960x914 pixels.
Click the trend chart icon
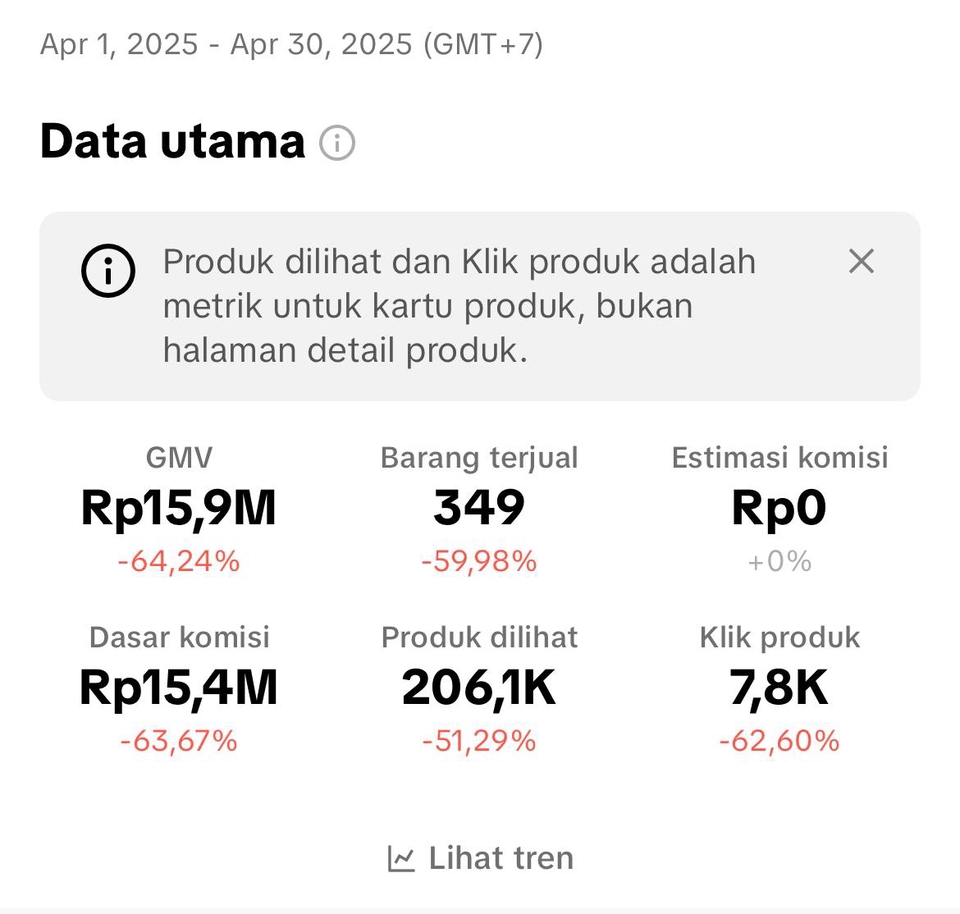pyautogui.click(x=401, y=859)
